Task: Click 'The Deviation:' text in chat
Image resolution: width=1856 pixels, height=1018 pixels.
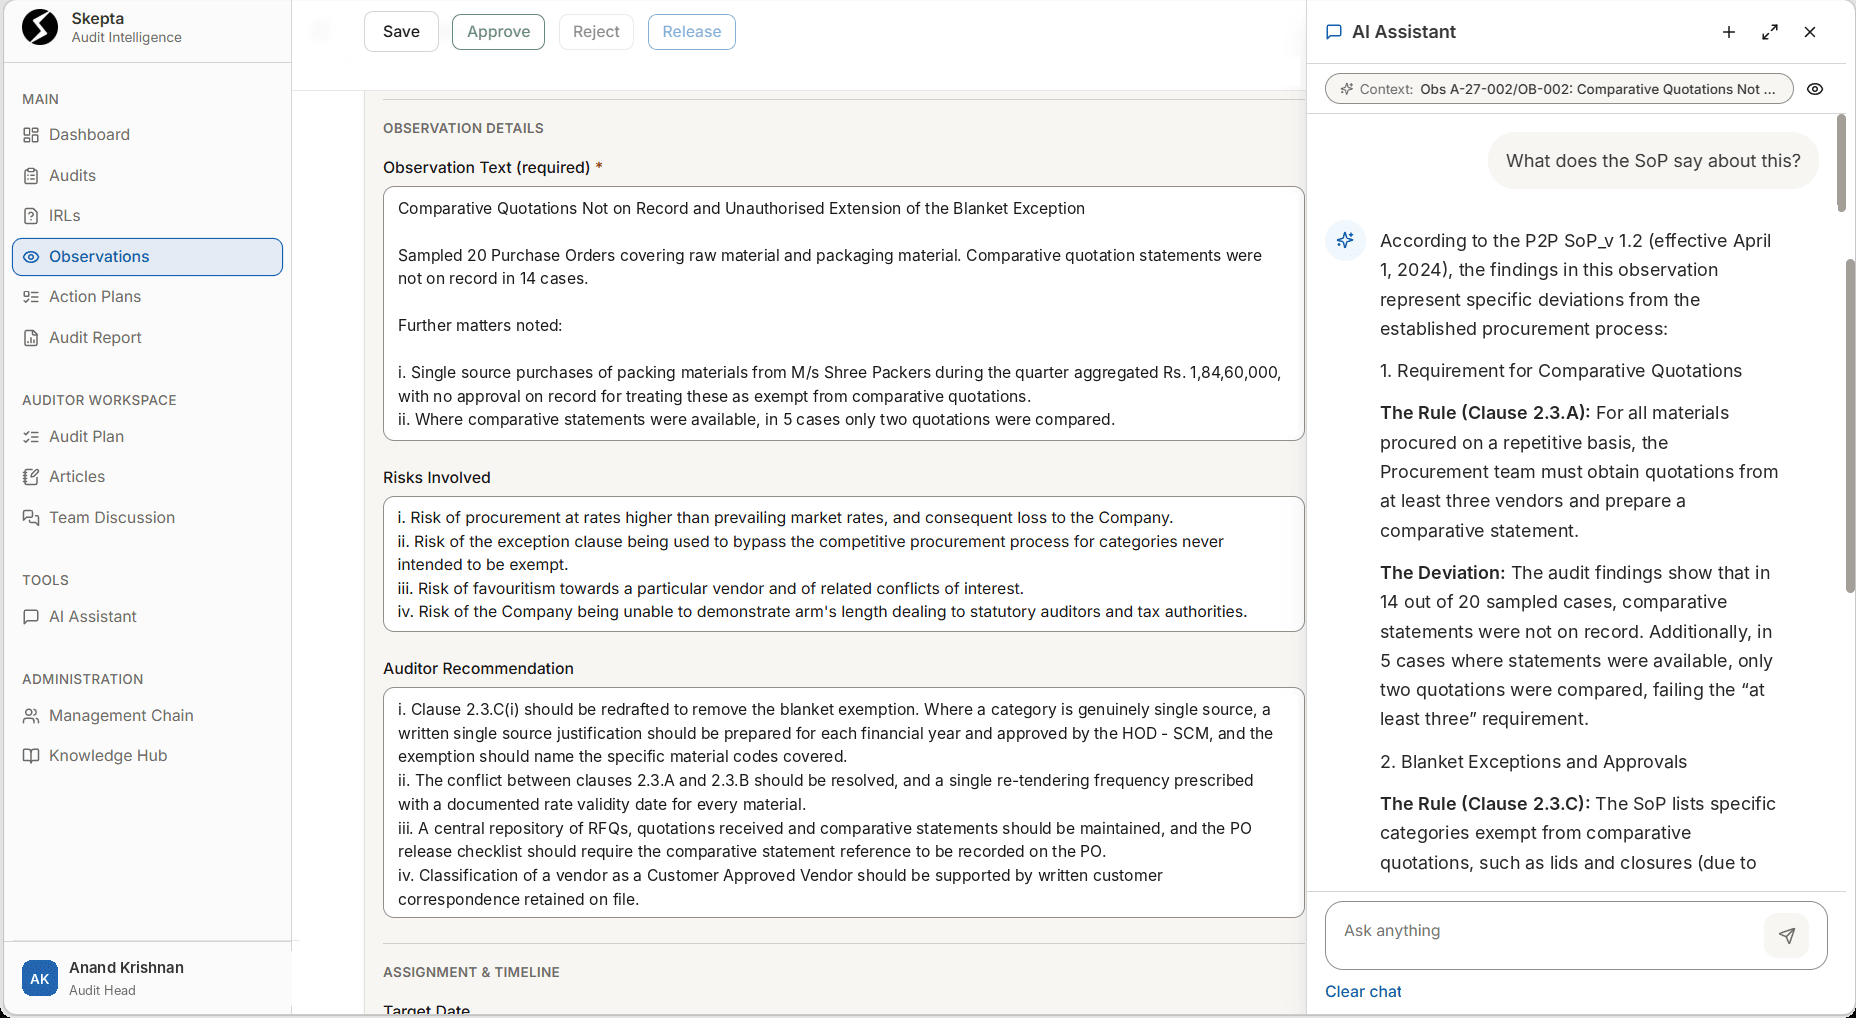Action: pyautogui.click(x=1442, y=573)
